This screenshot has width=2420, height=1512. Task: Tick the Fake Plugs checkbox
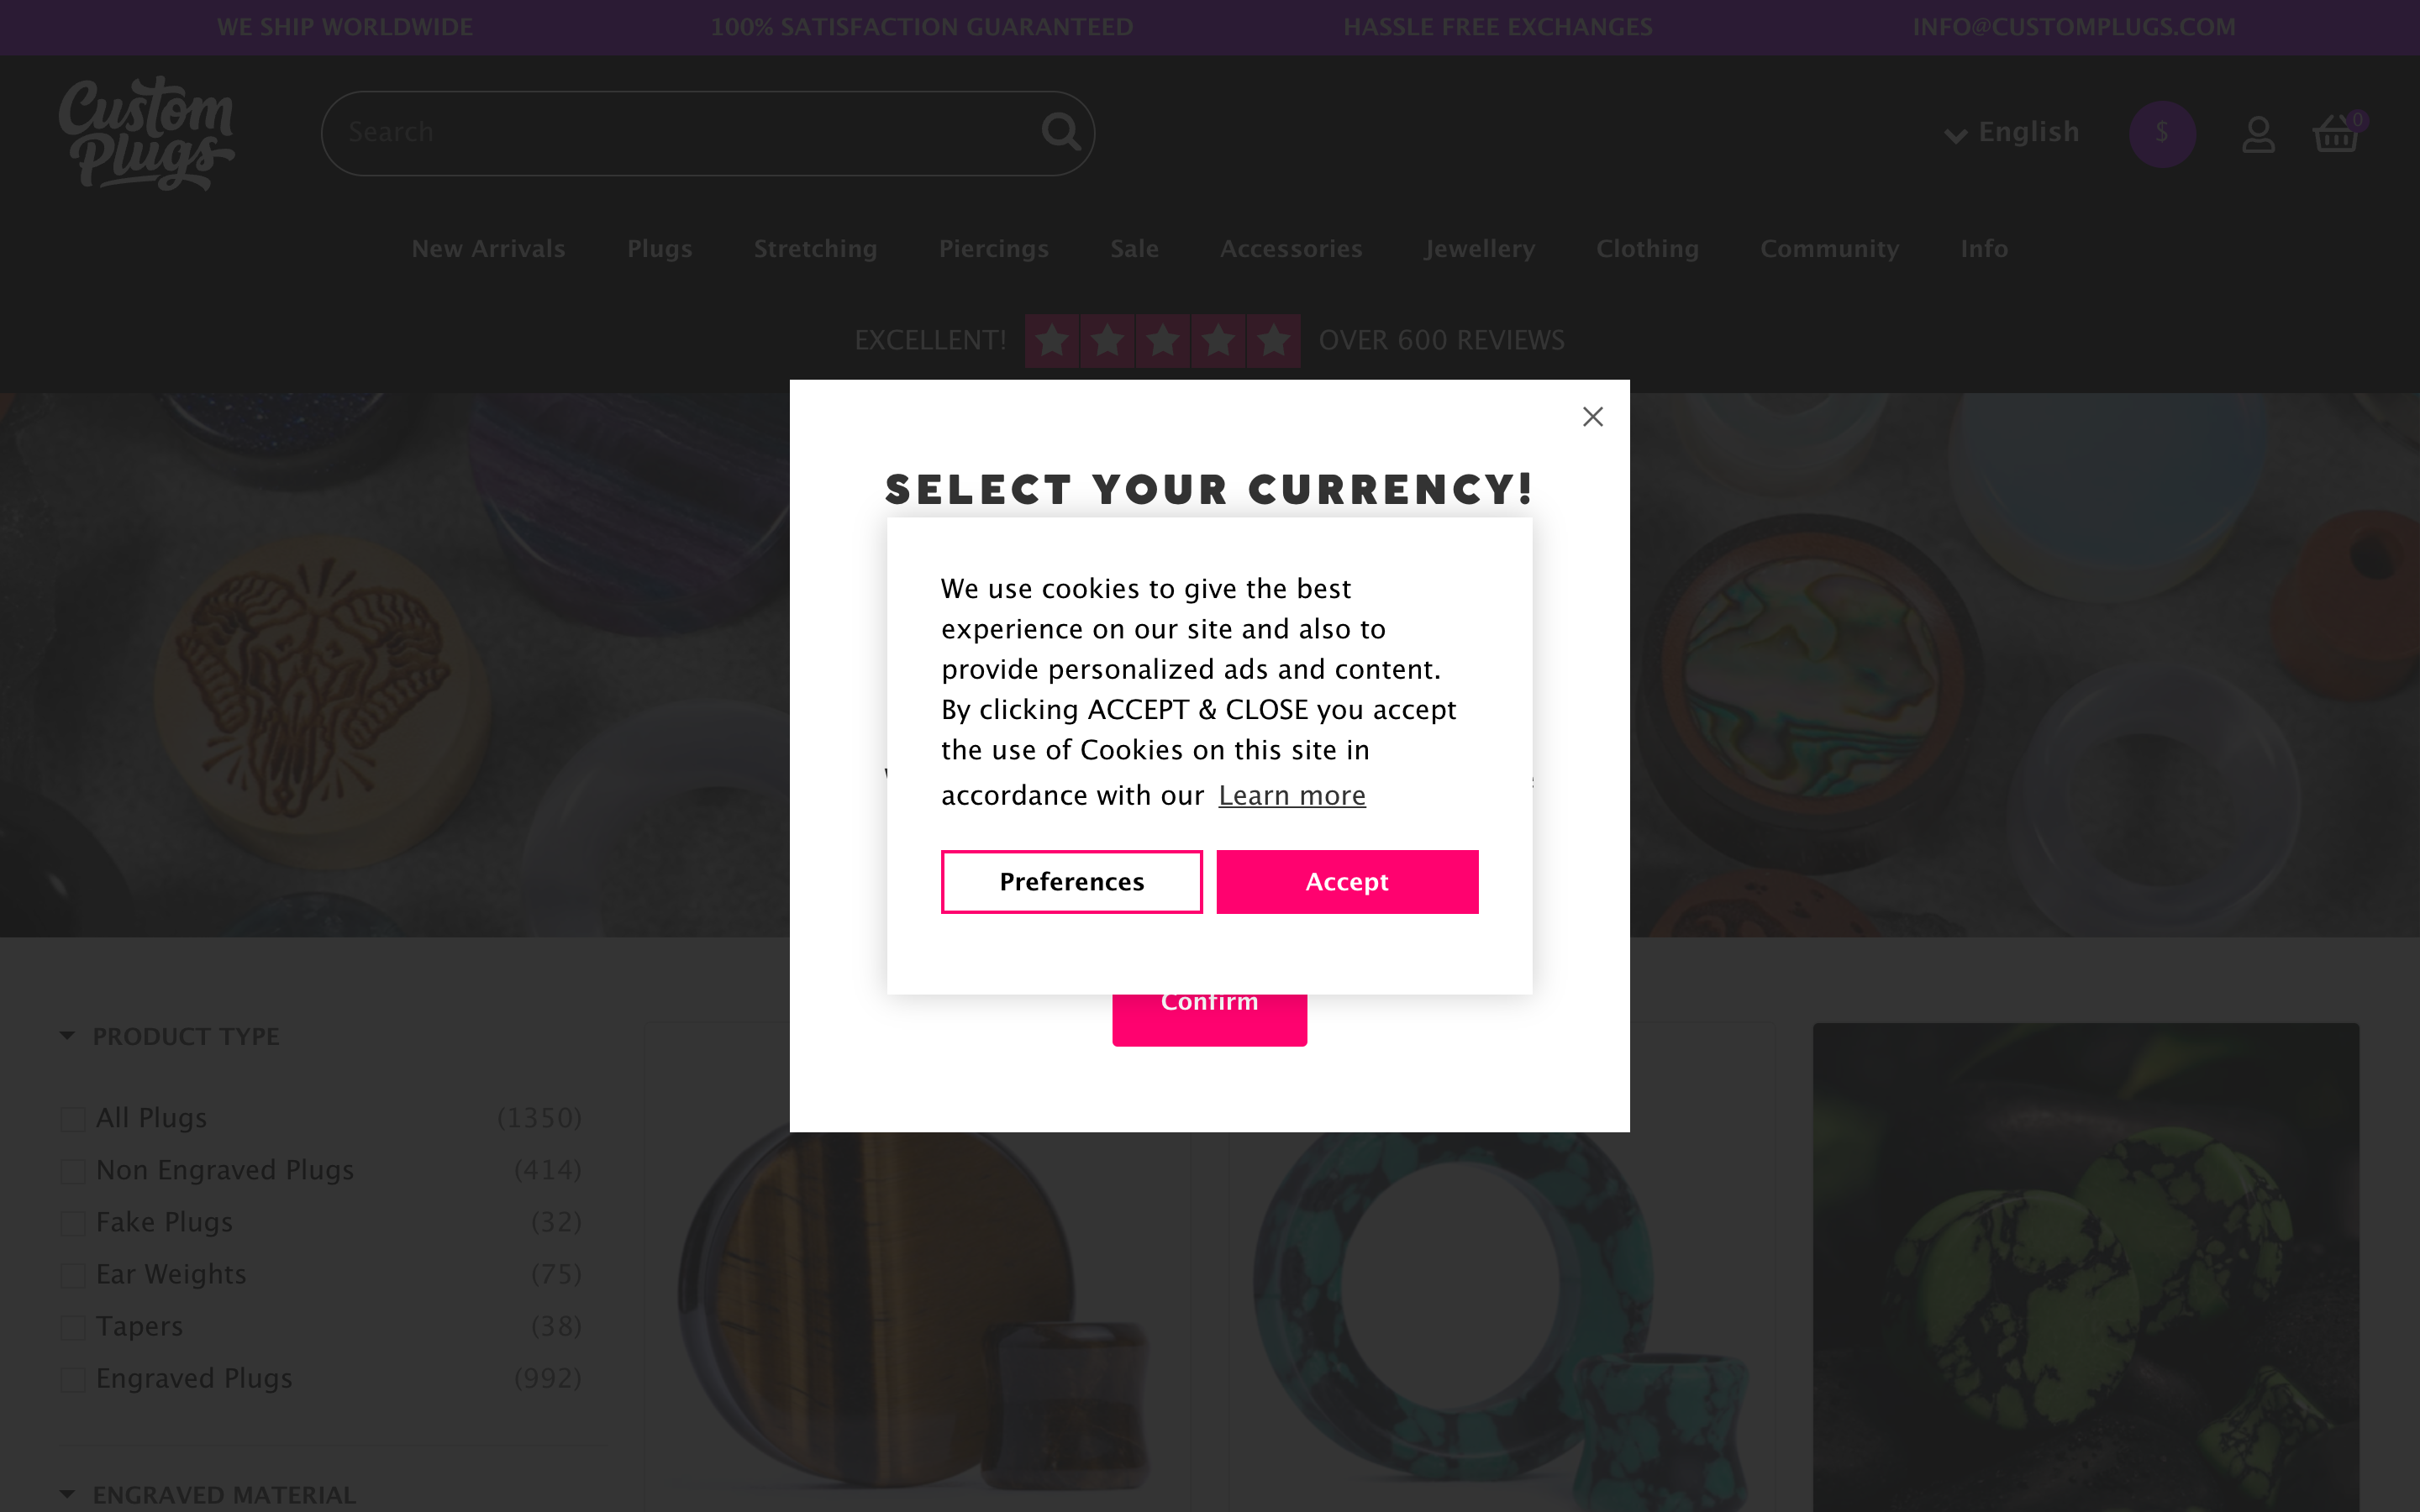click(x=73, y=1223)
